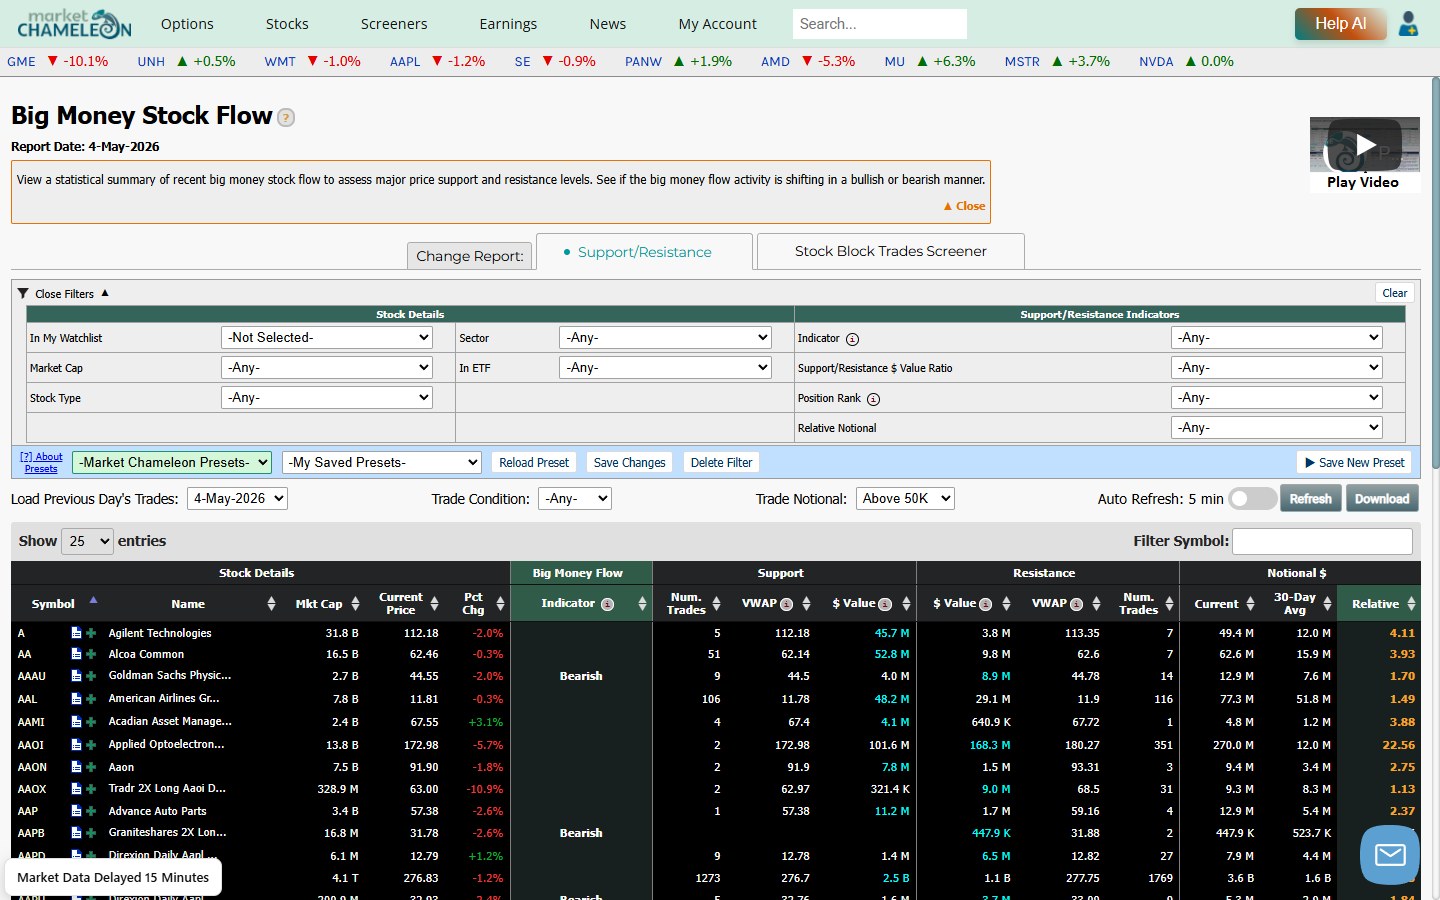Image resolution: width=1440 pixels, height=900 pixels.
Task: Open the About Presets link
Action: point(41,462)
